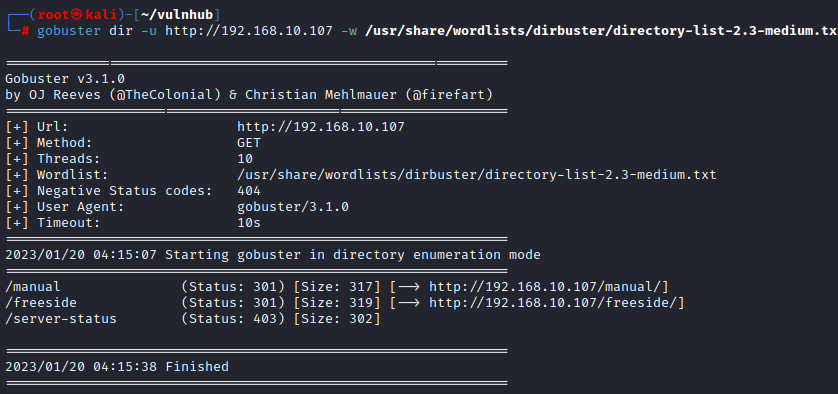Click the "Gobuster v3.1.0" version line

[65, 79]
